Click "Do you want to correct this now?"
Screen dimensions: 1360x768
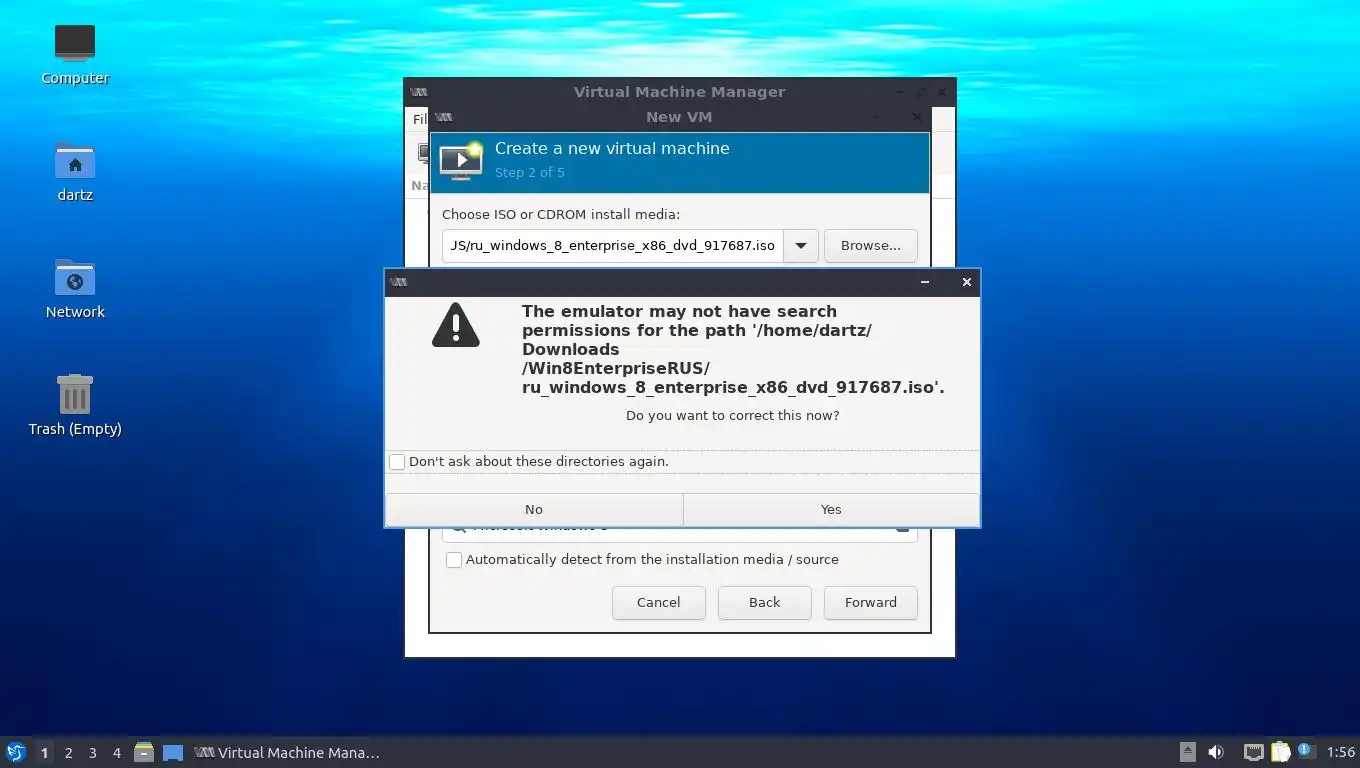click(733, 415)
